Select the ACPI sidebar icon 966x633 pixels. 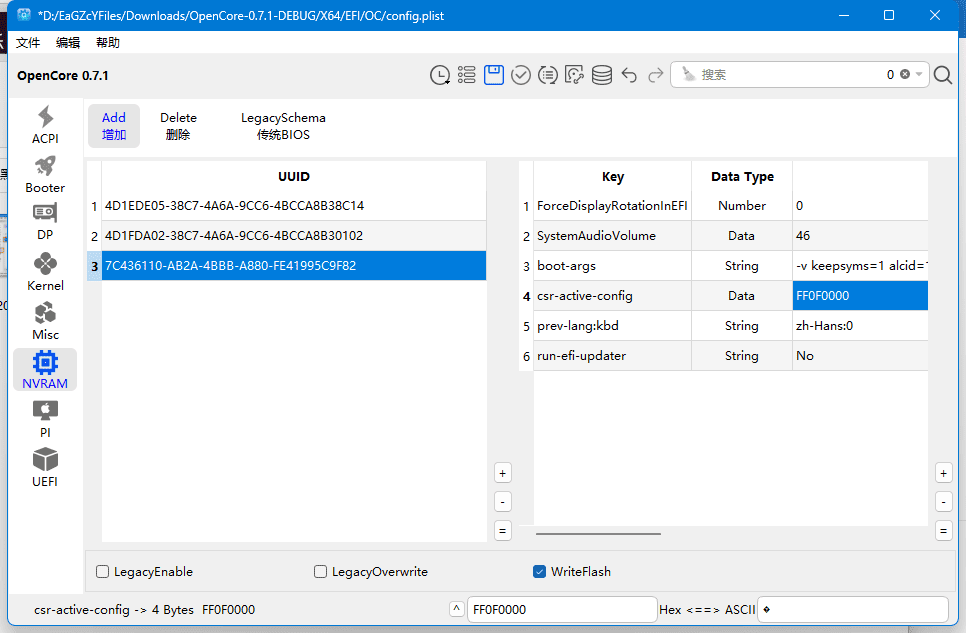tap(45, 125)
